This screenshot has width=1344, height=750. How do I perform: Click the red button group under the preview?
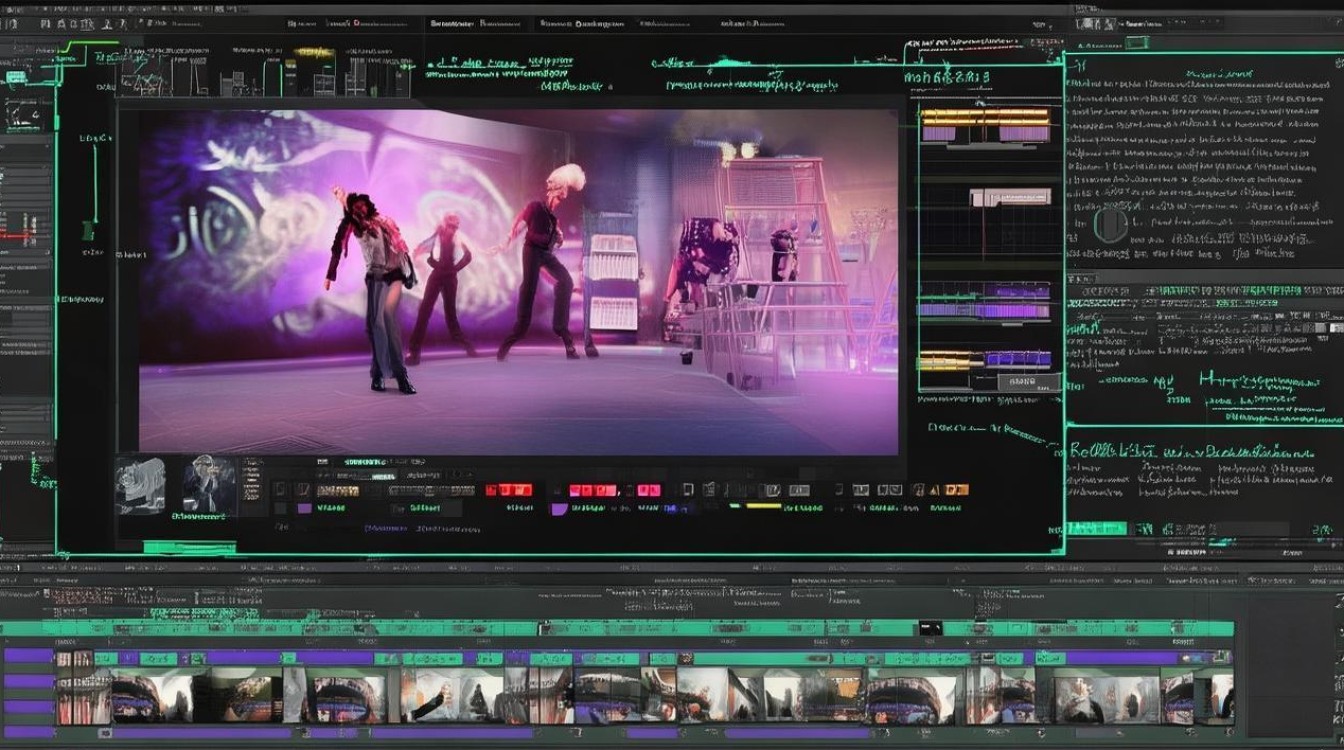[509, 490]
